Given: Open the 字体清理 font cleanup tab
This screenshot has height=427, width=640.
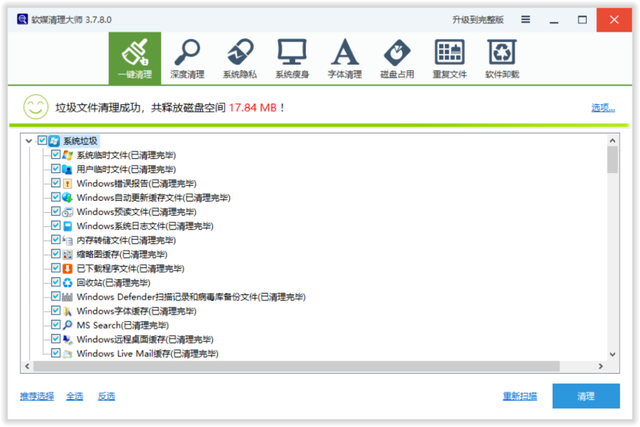Looking at the screenshot, I should tap(345, 58).
